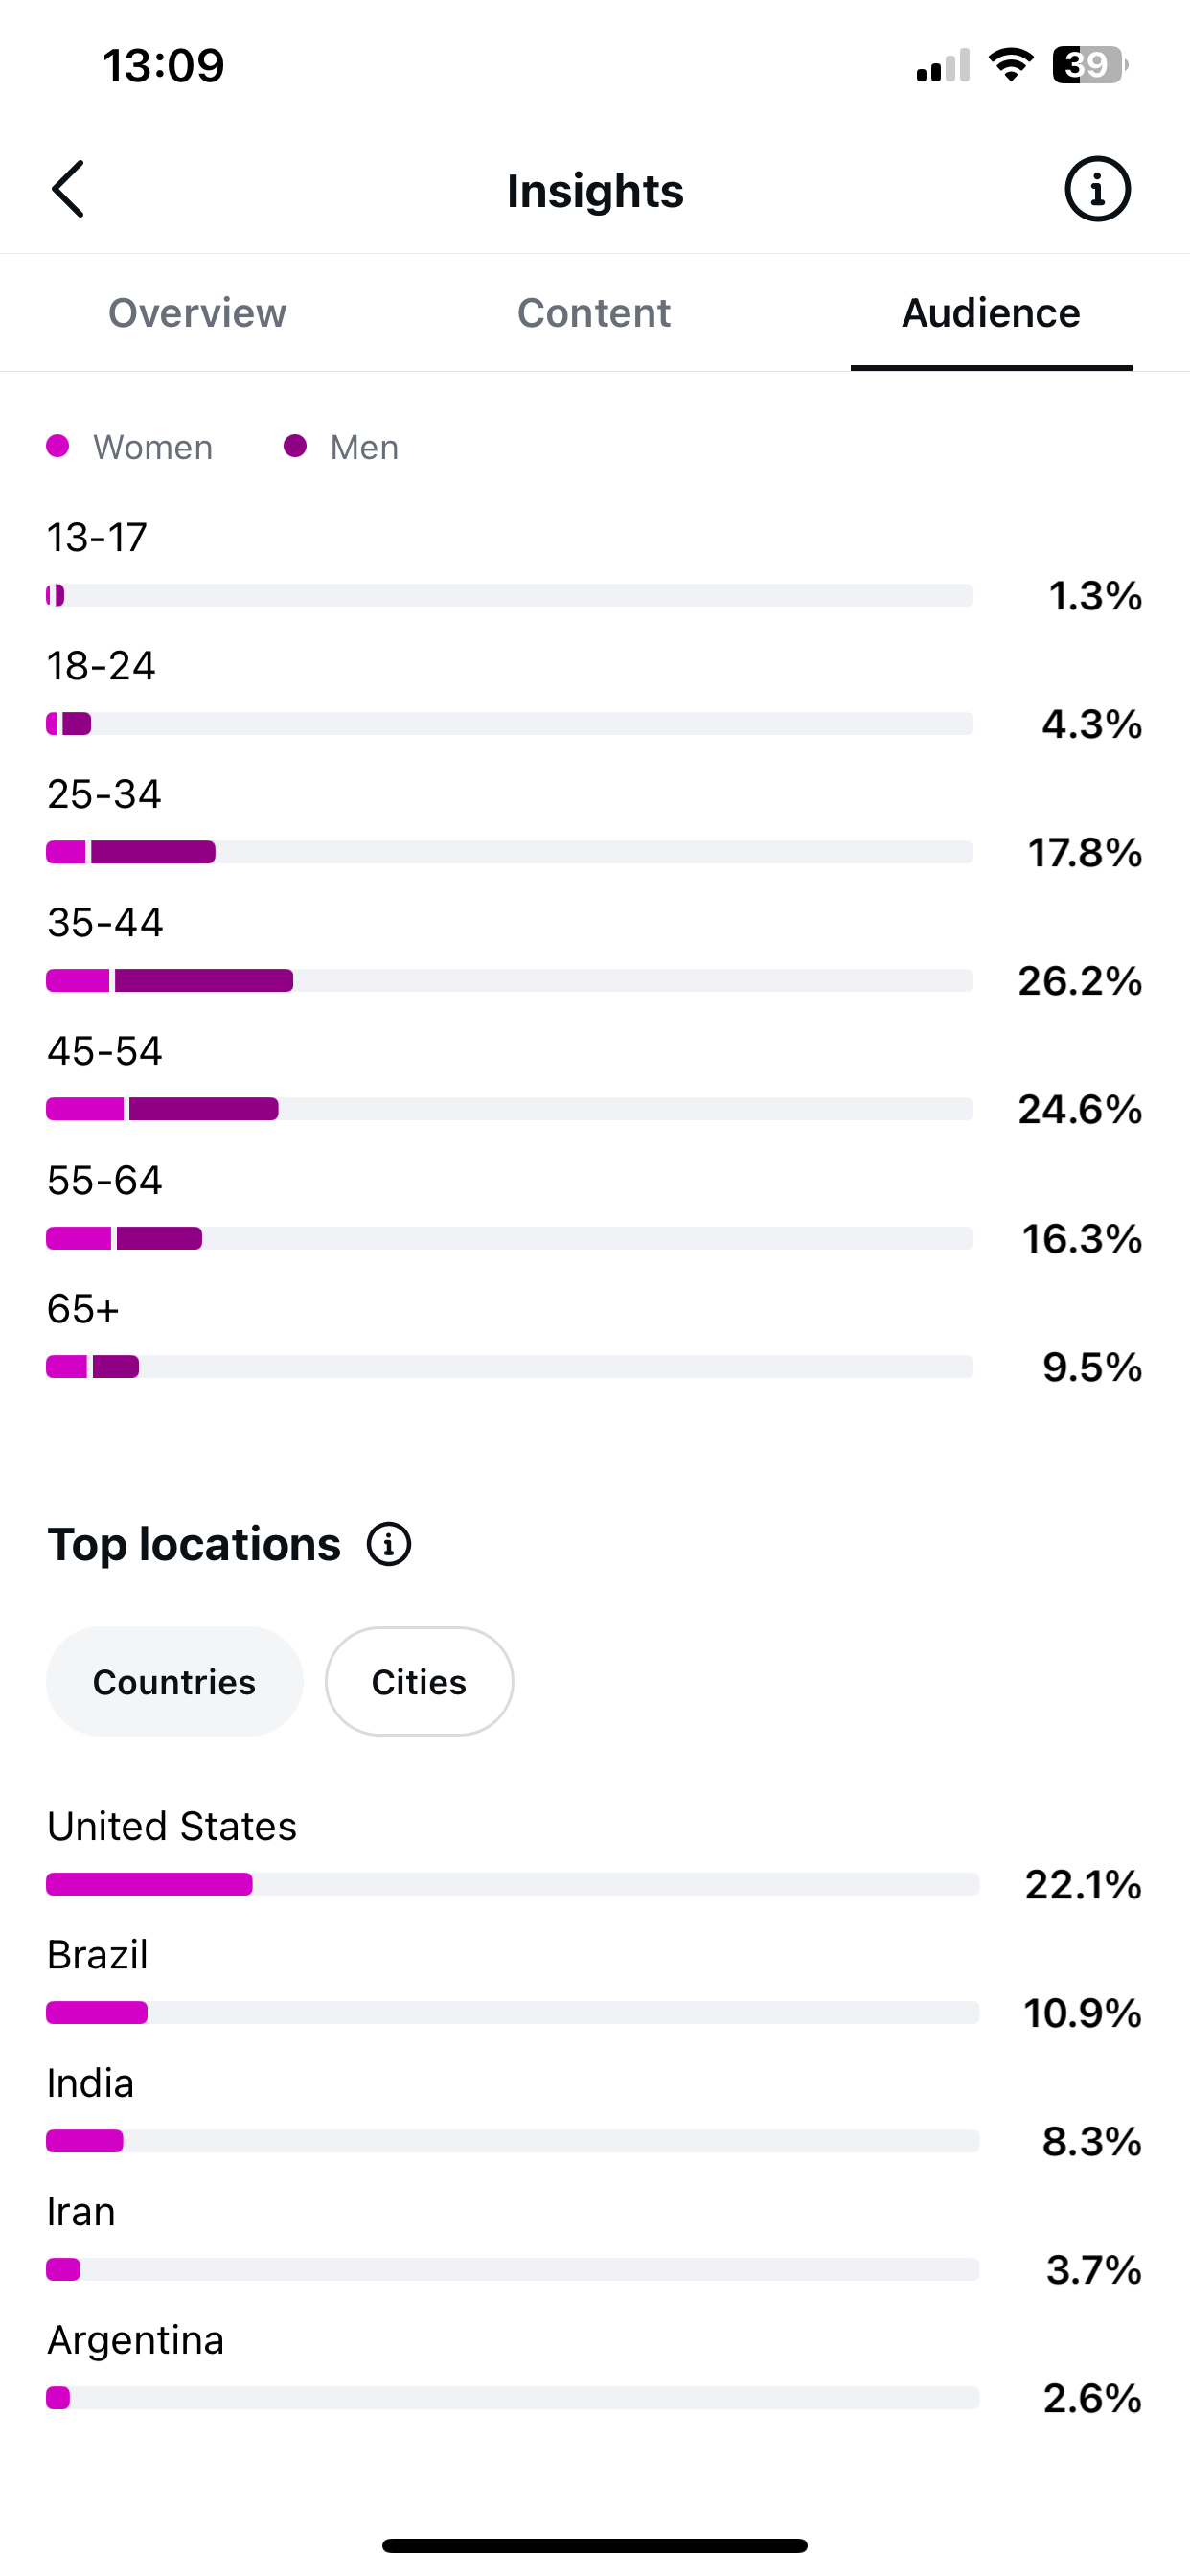
Task: Select the Countries filter chip
Action: (x=174, y=1682)
